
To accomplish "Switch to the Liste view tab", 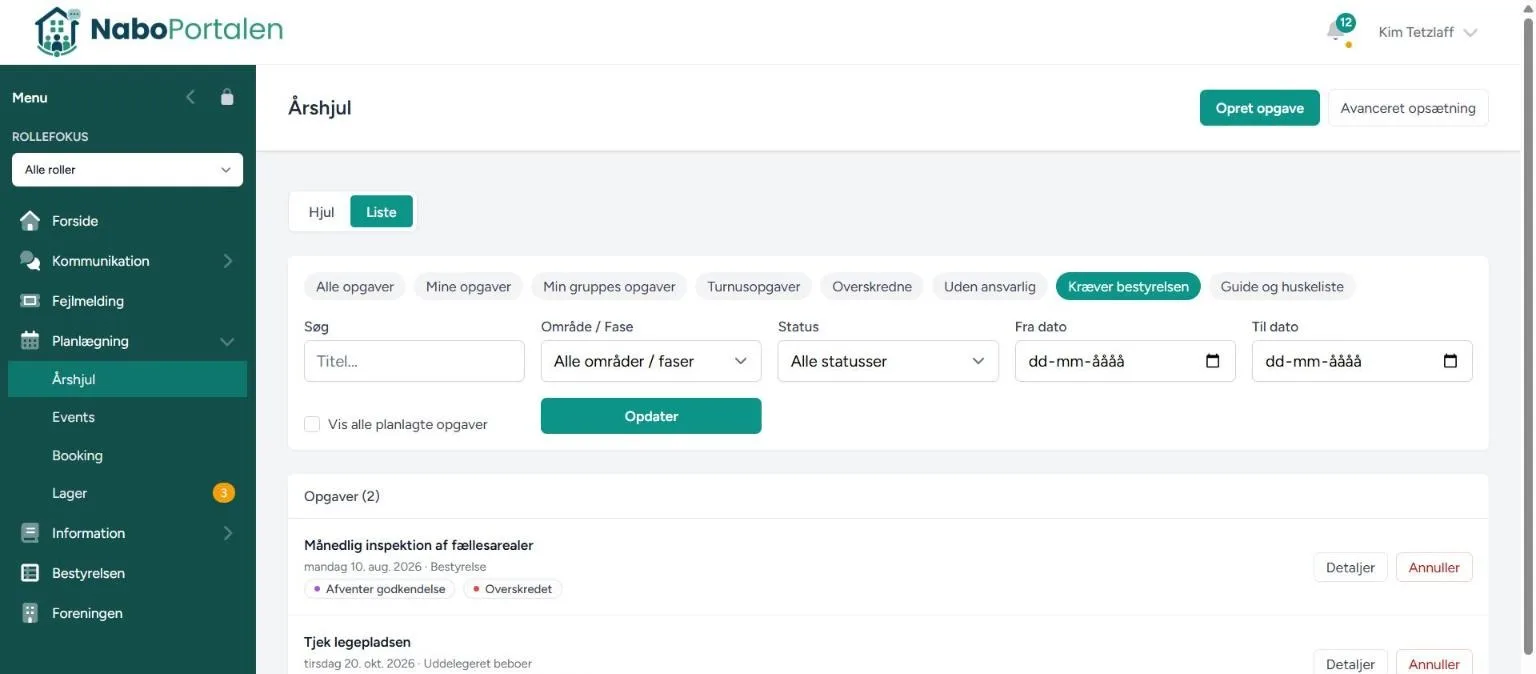I will click(x=381, y=212).
